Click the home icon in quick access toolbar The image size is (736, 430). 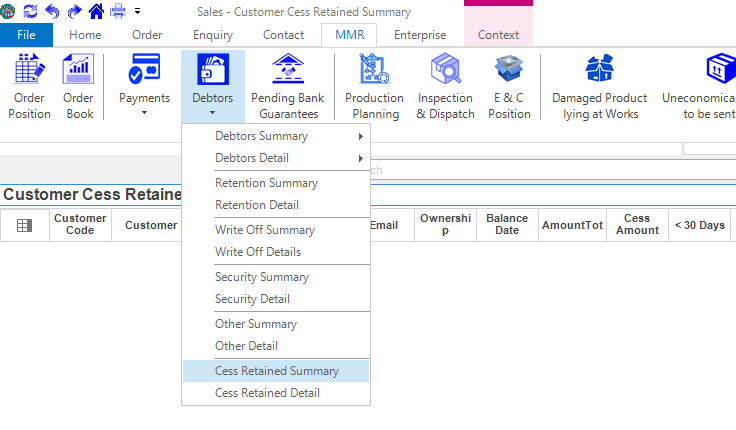coord(96,11)
